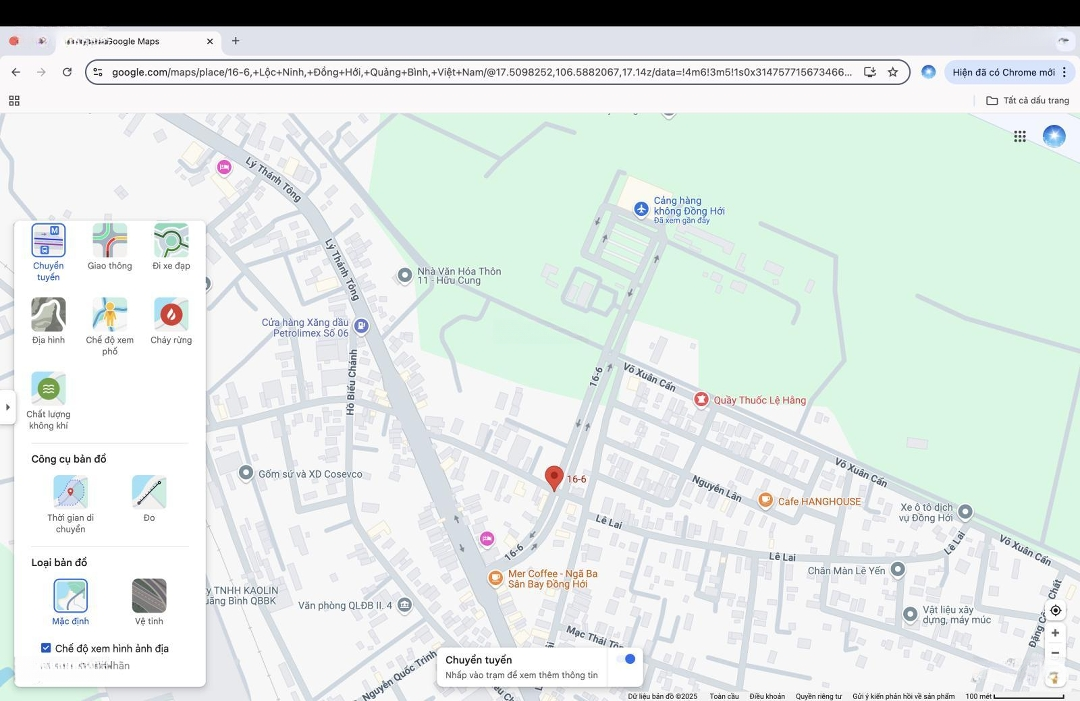
Task: Click the my-location target button
Action: point(1056,610)
